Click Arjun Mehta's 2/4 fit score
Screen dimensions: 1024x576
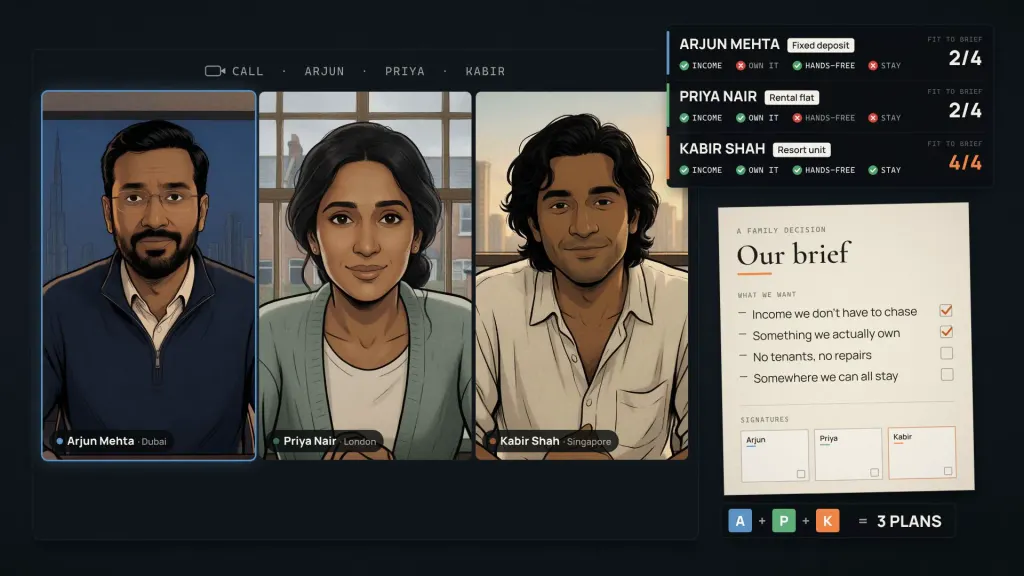[x=965, y=58]
